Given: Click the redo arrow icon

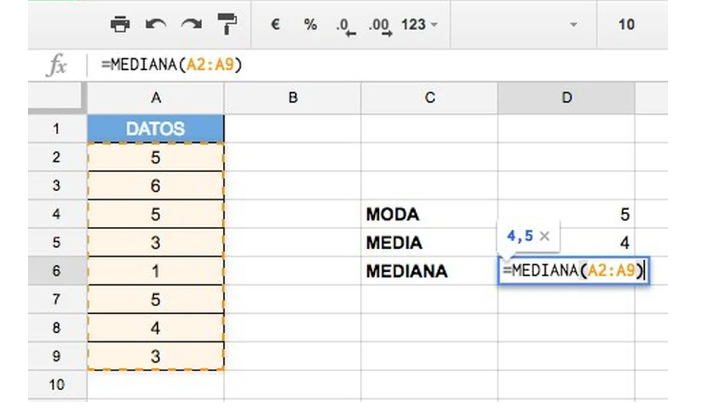Looking at the screenshot, I should (x=191, y=24).
